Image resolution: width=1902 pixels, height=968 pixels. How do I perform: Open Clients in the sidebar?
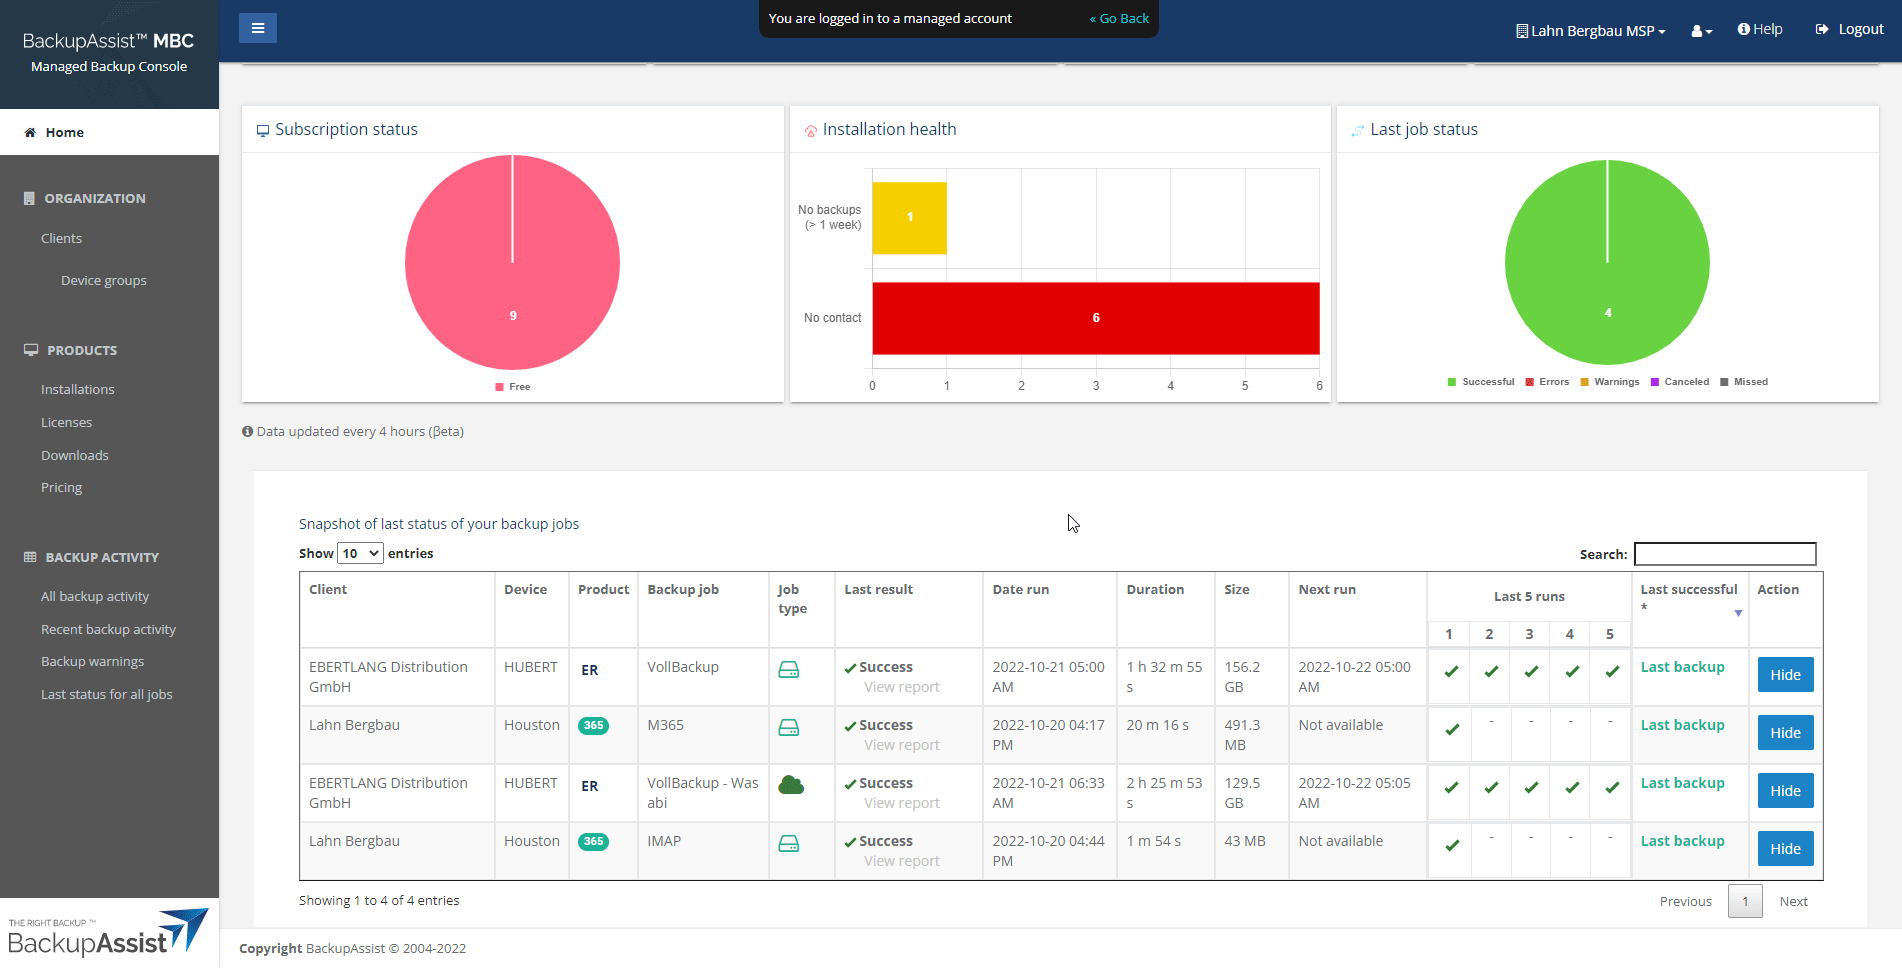click(x=61, y=238)
